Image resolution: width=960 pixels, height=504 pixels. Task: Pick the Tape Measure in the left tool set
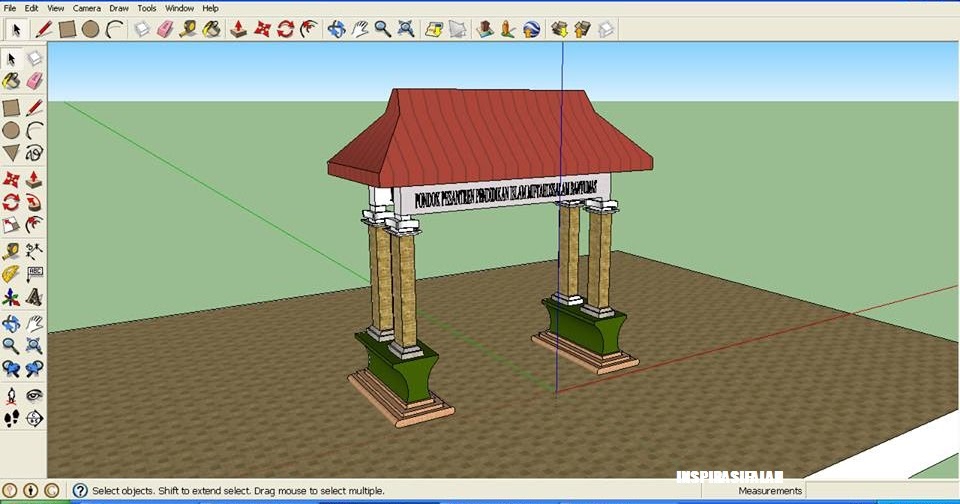coord(11,251)
